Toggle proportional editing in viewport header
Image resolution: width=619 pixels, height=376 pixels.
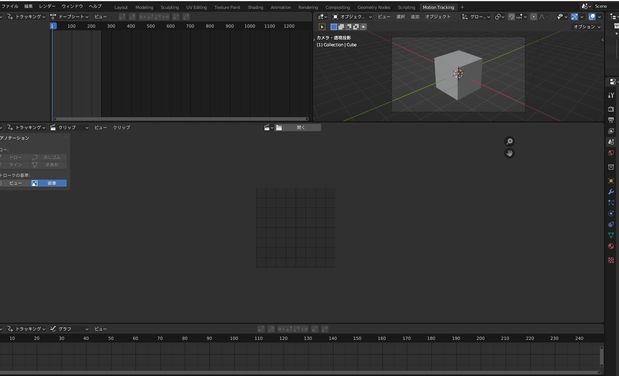tap(534, 17)
